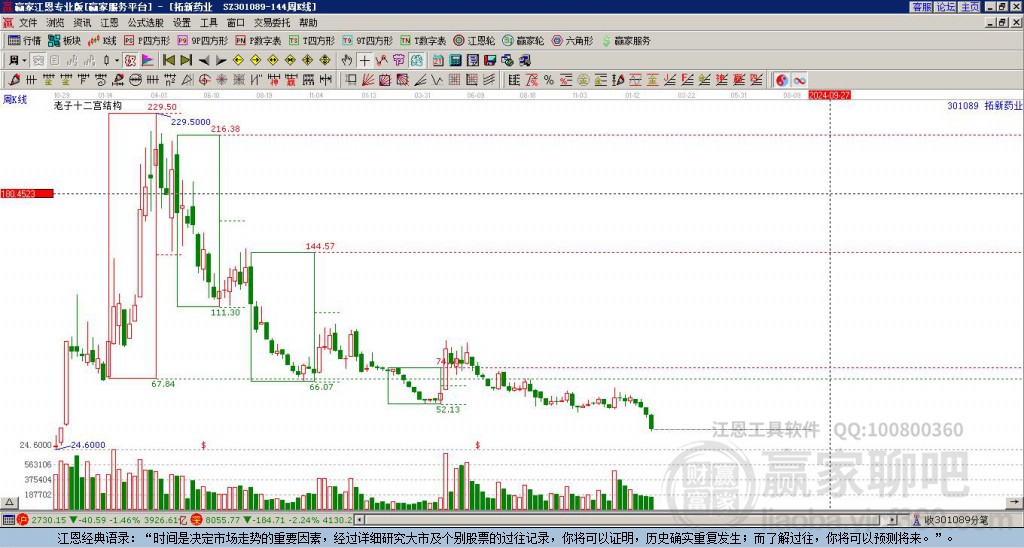This screenshot has width=1024, height=548.
Task: Open the T四方形 tool
Action: [312, 40]
